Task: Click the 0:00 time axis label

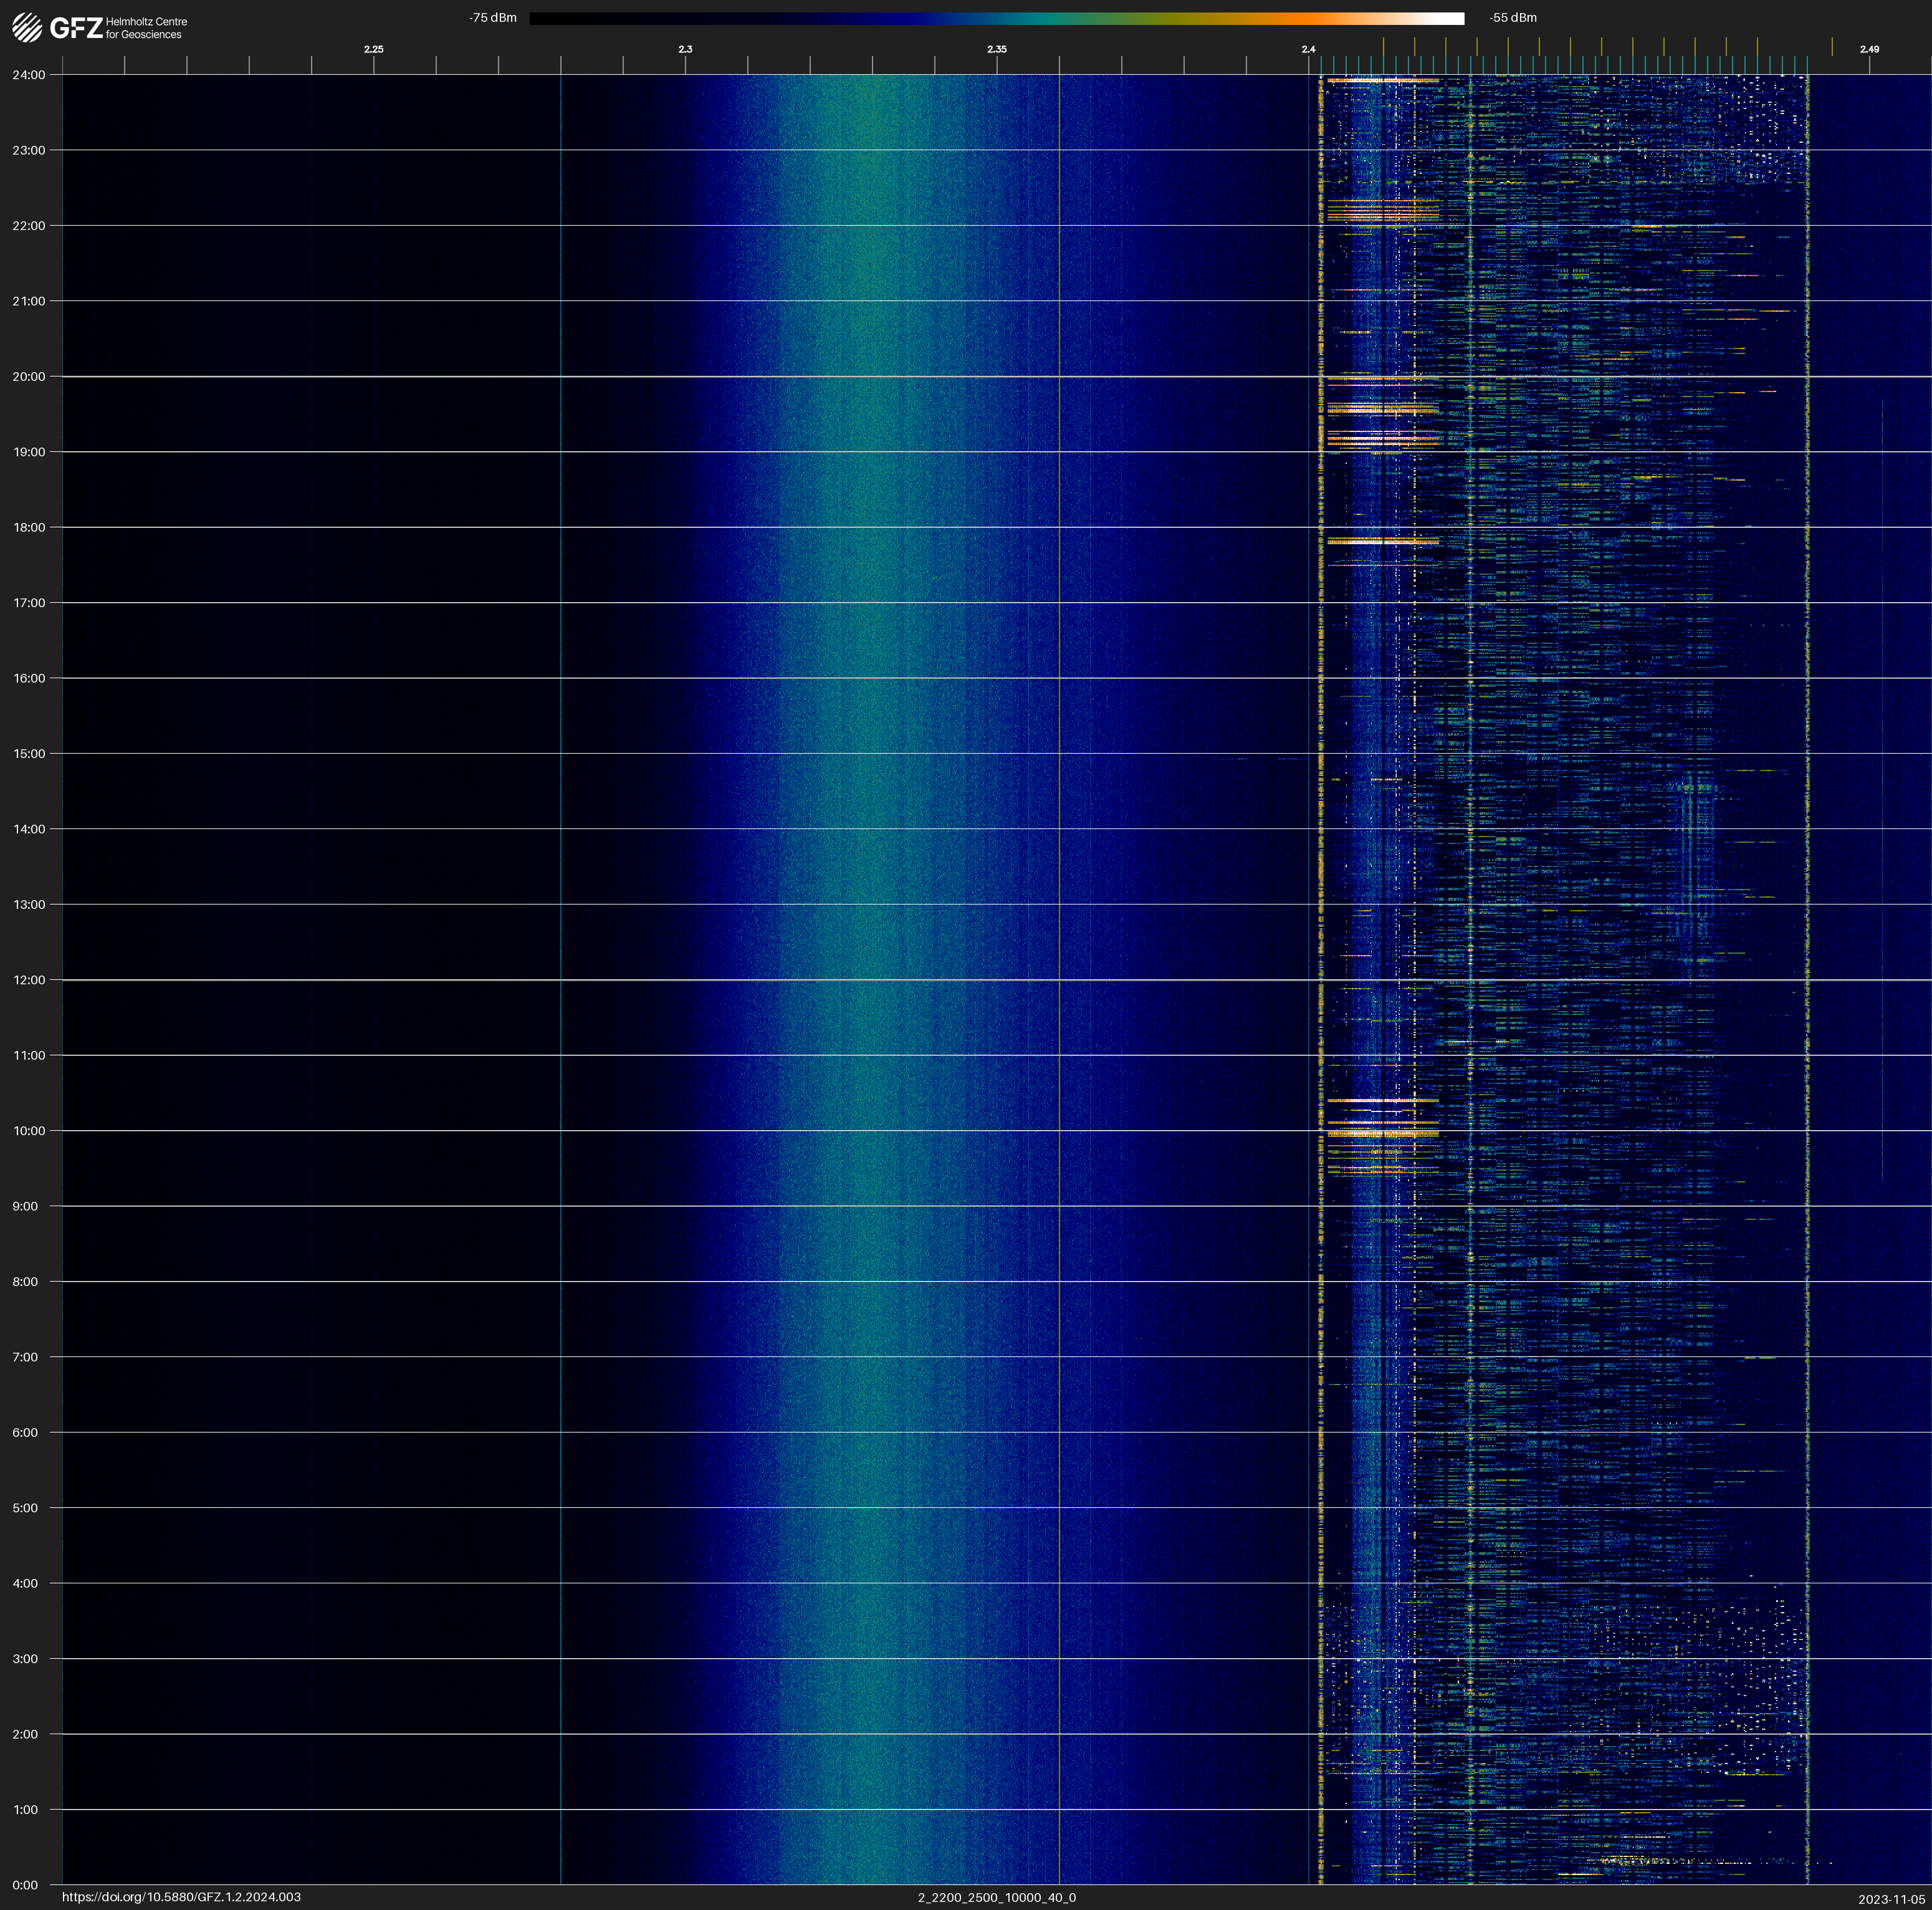Action: [x=25, y=1885]
